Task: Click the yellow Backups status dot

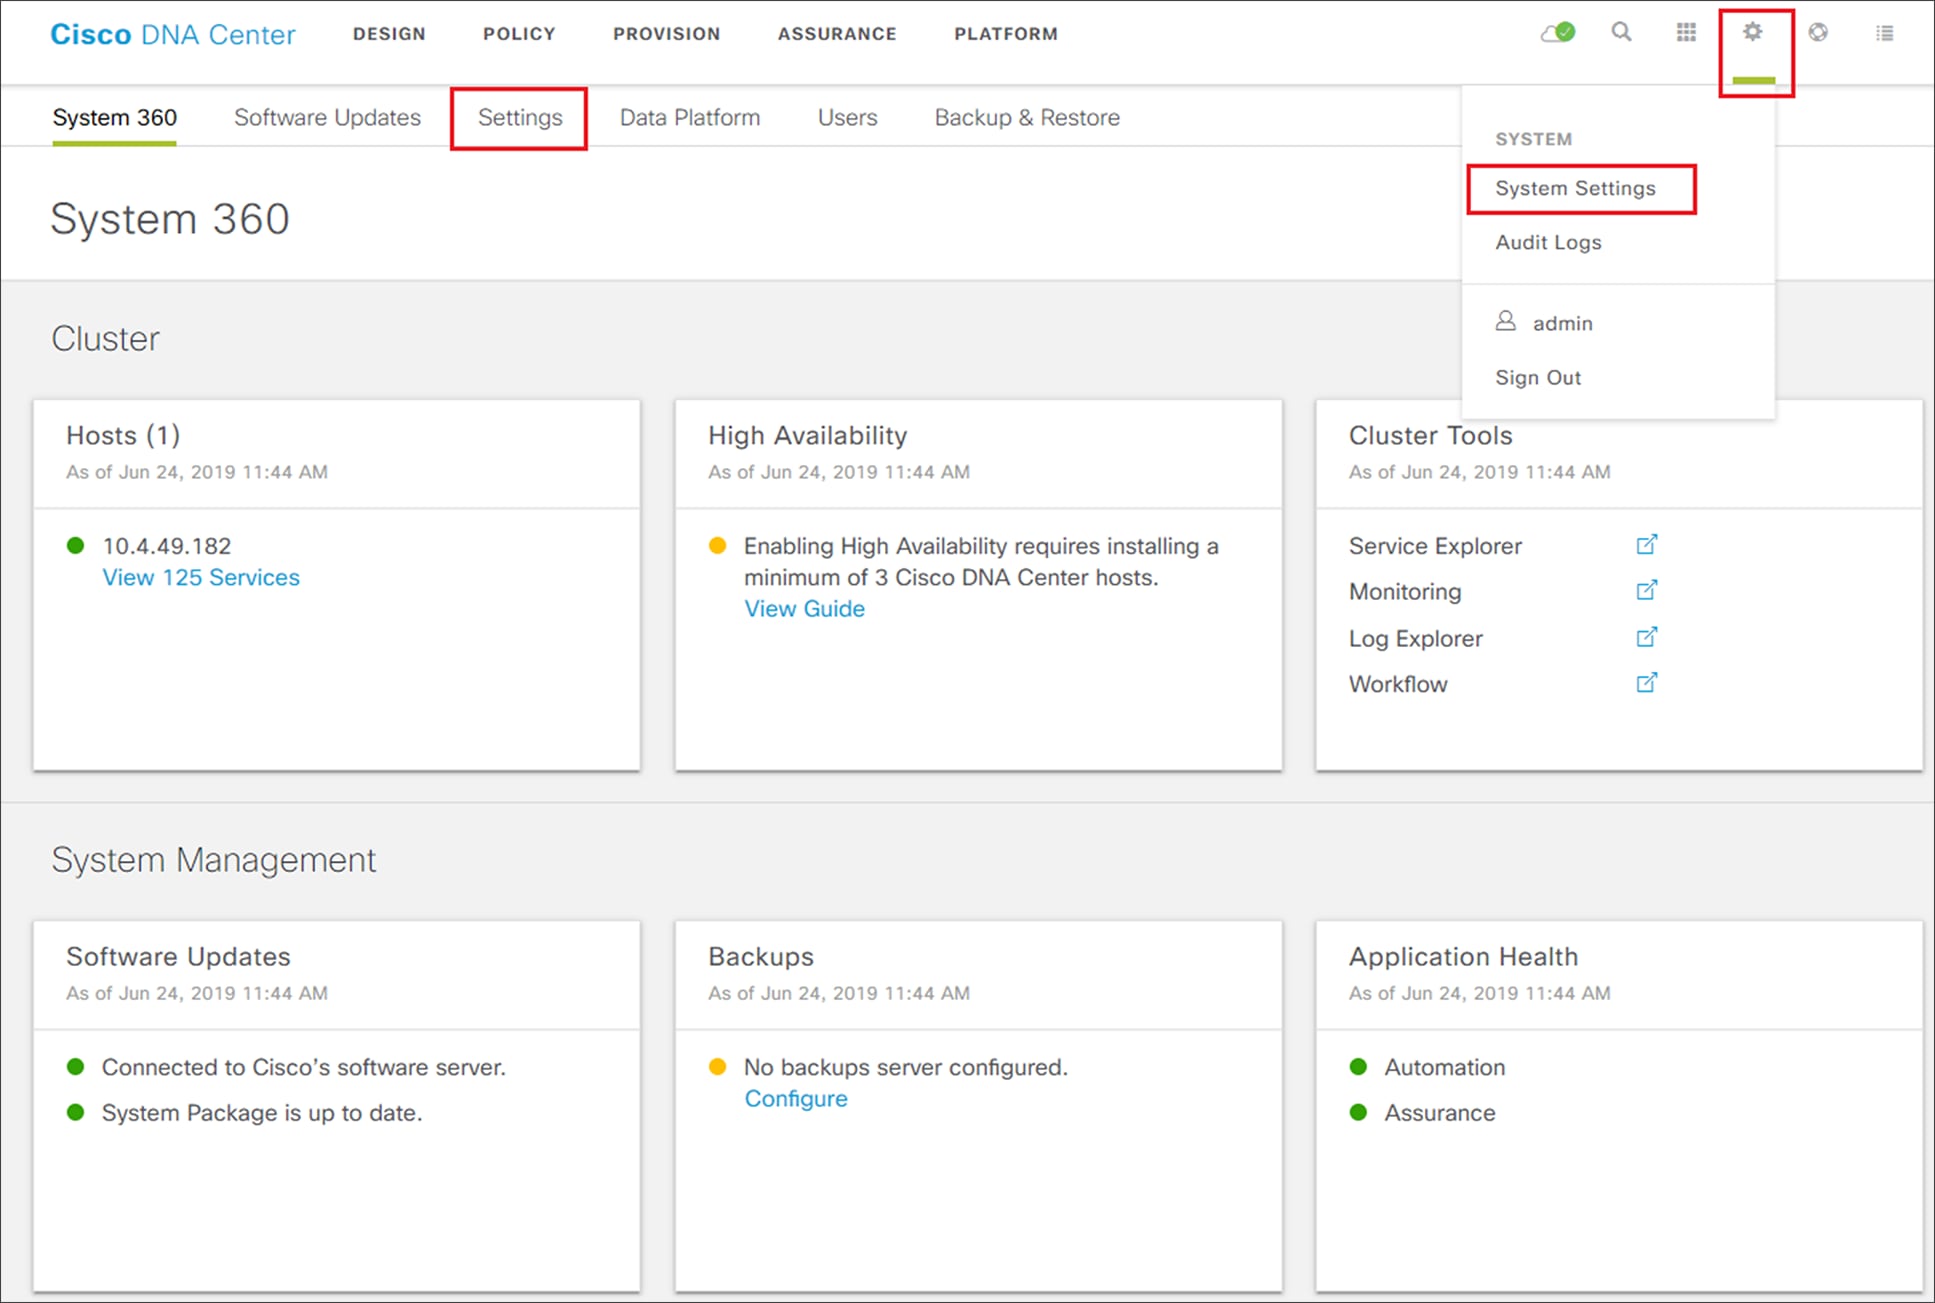Action: coord(717,1067)
